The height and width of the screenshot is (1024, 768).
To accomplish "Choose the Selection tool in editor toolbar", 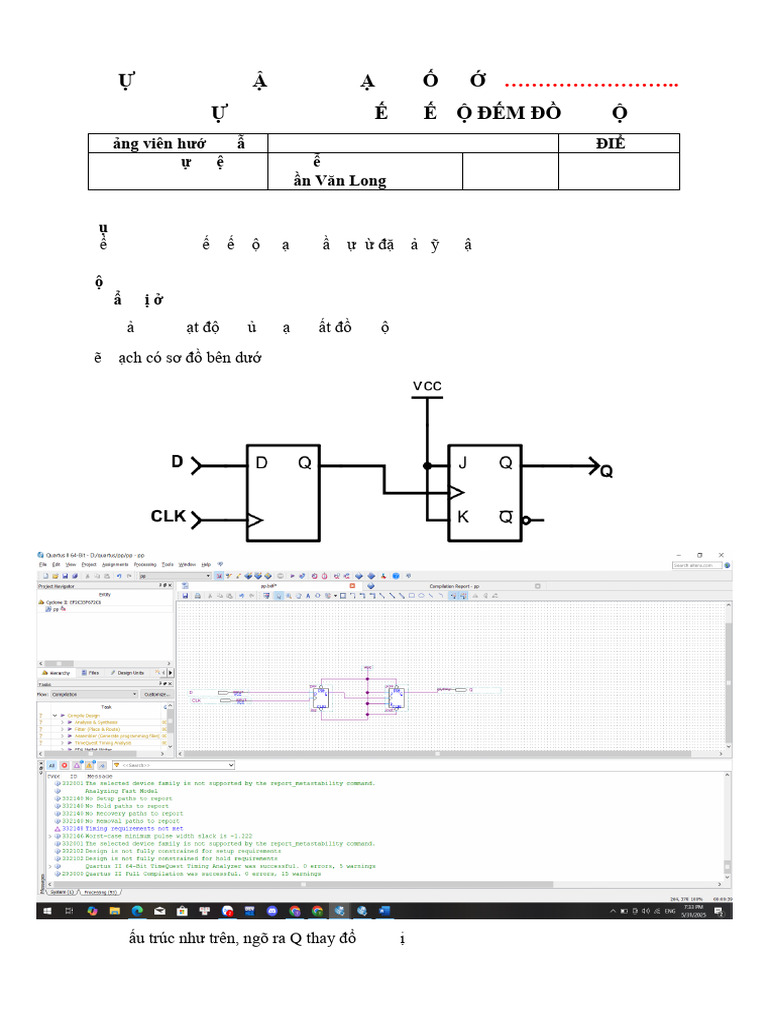I will point(279,596).
